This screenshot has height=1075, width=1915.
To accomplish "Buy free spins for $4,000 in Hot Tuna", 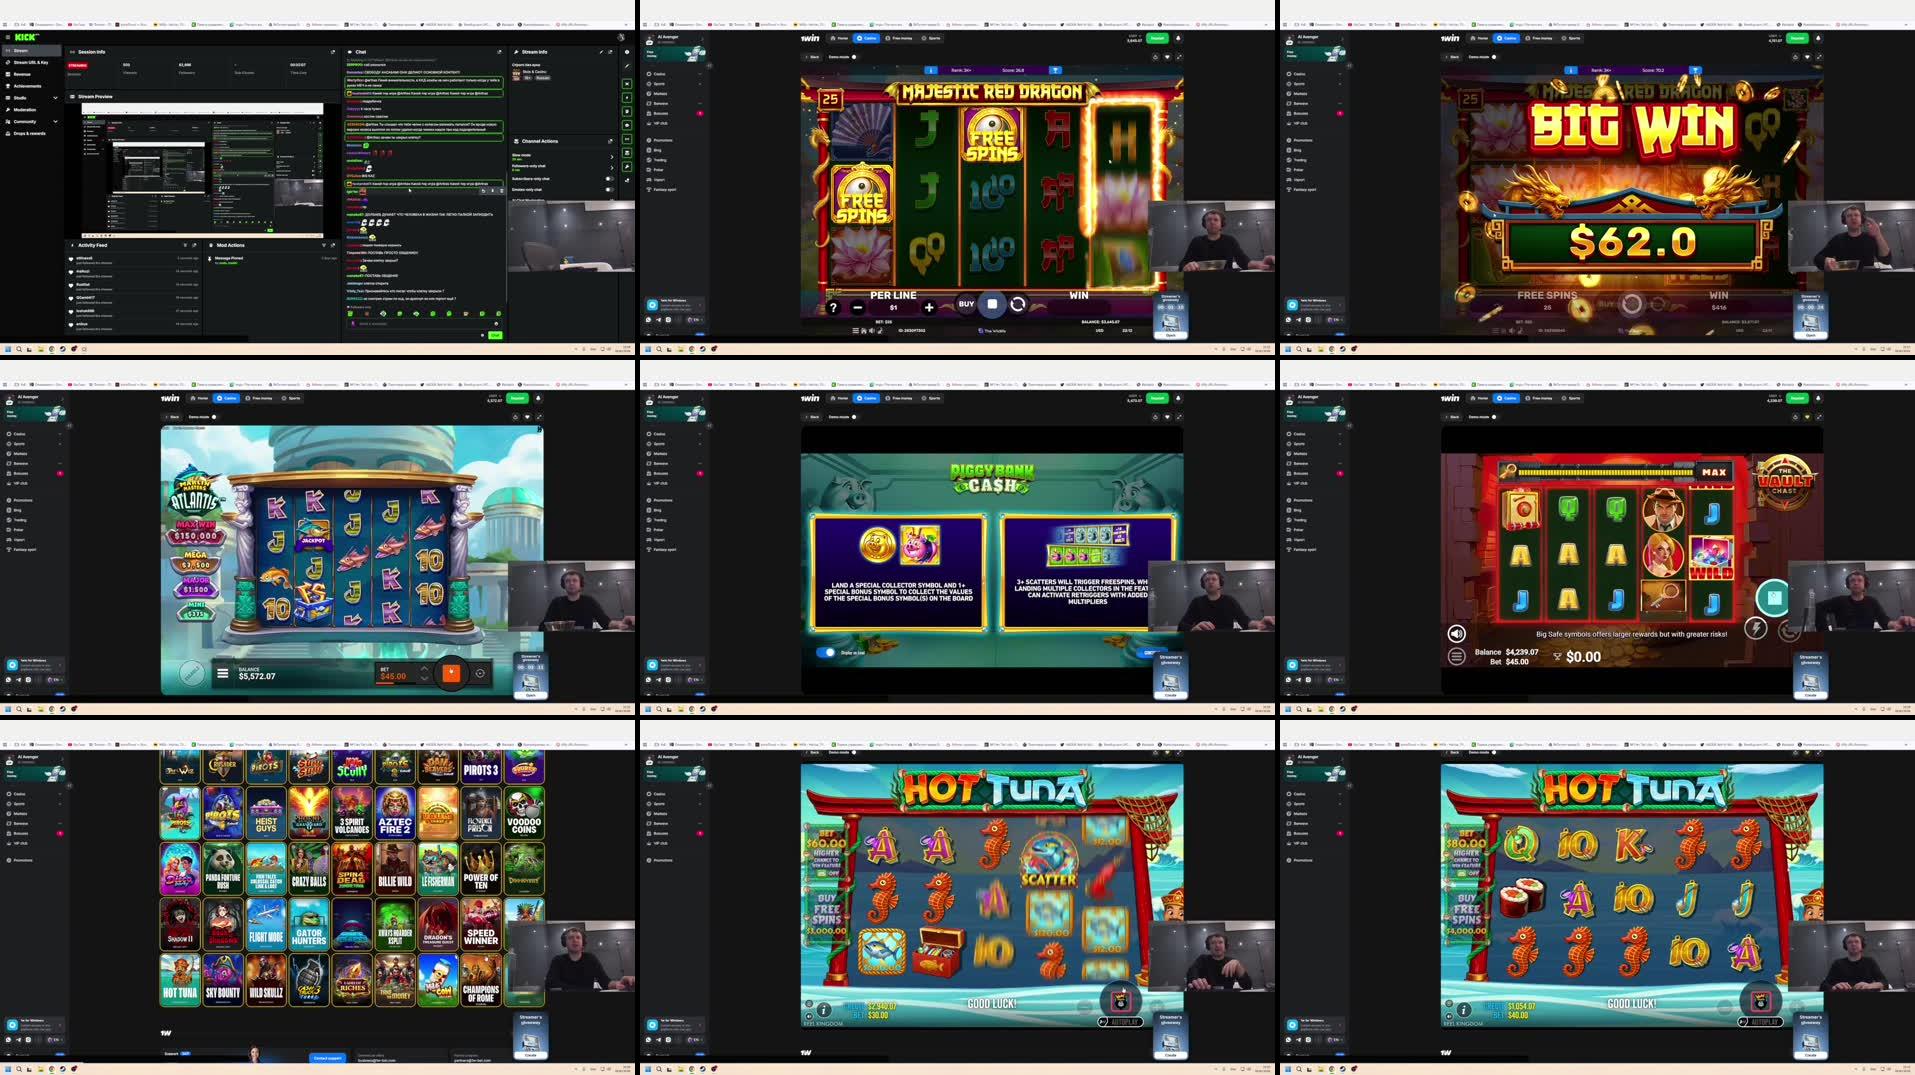I will click(1467, 915).
